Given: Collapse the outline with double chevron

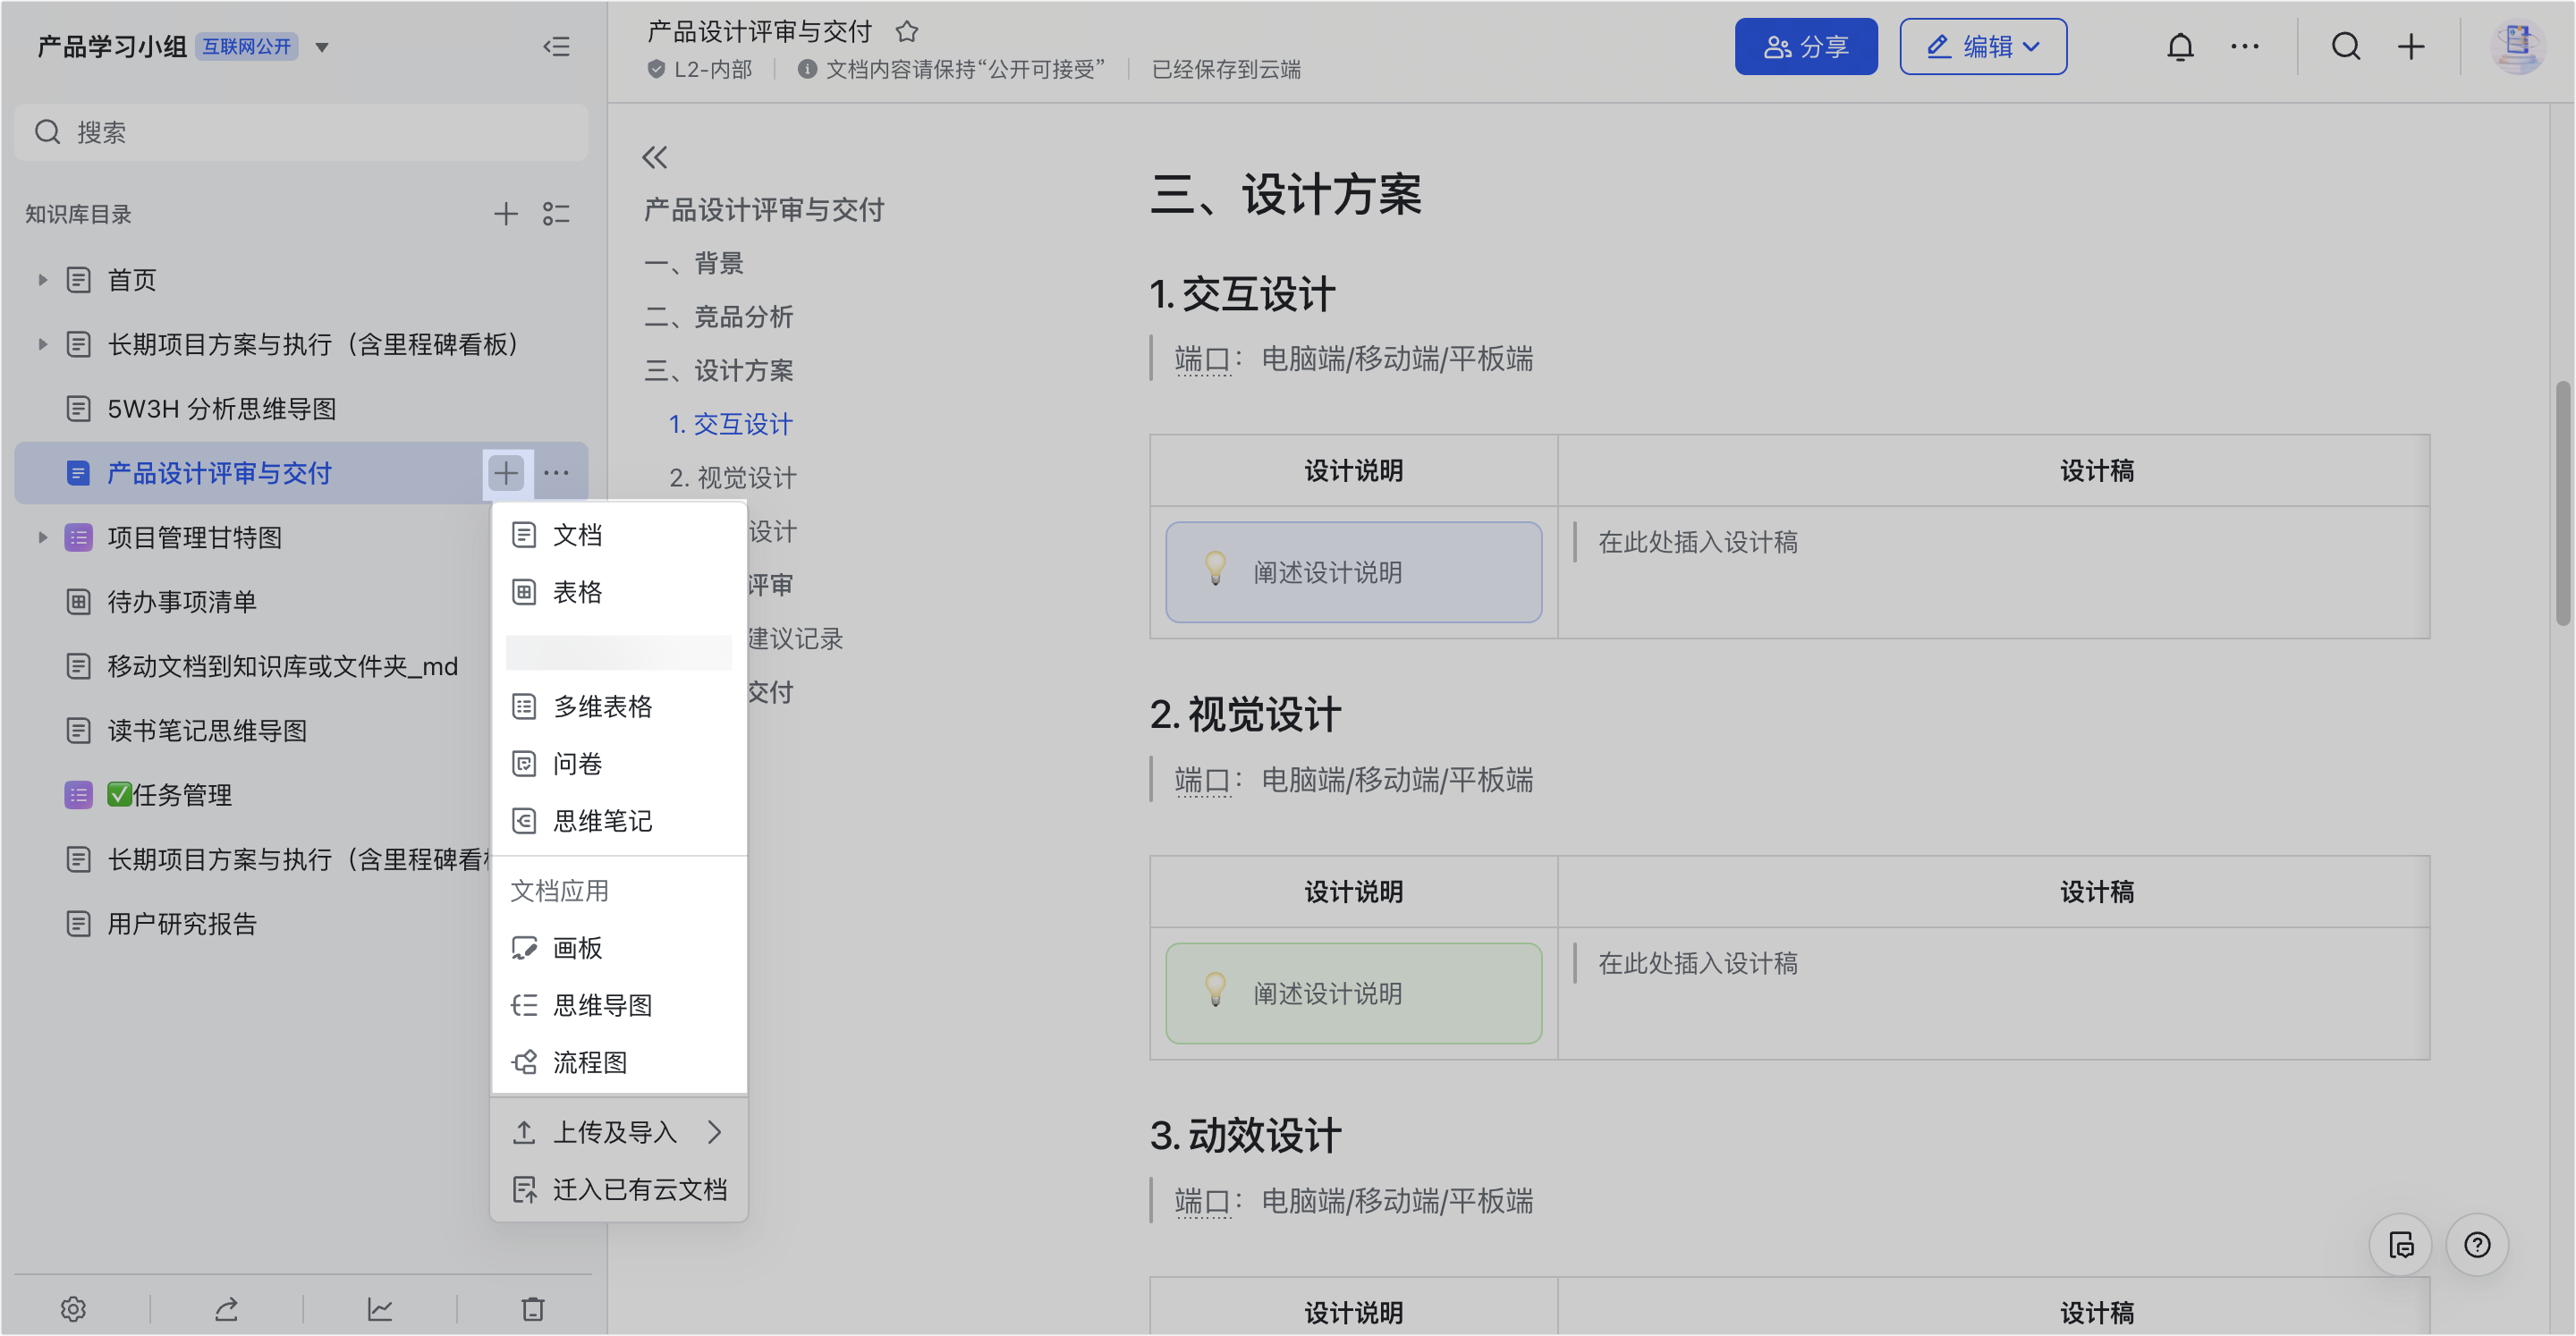Looking at the screenshot, I should point(655,157).
